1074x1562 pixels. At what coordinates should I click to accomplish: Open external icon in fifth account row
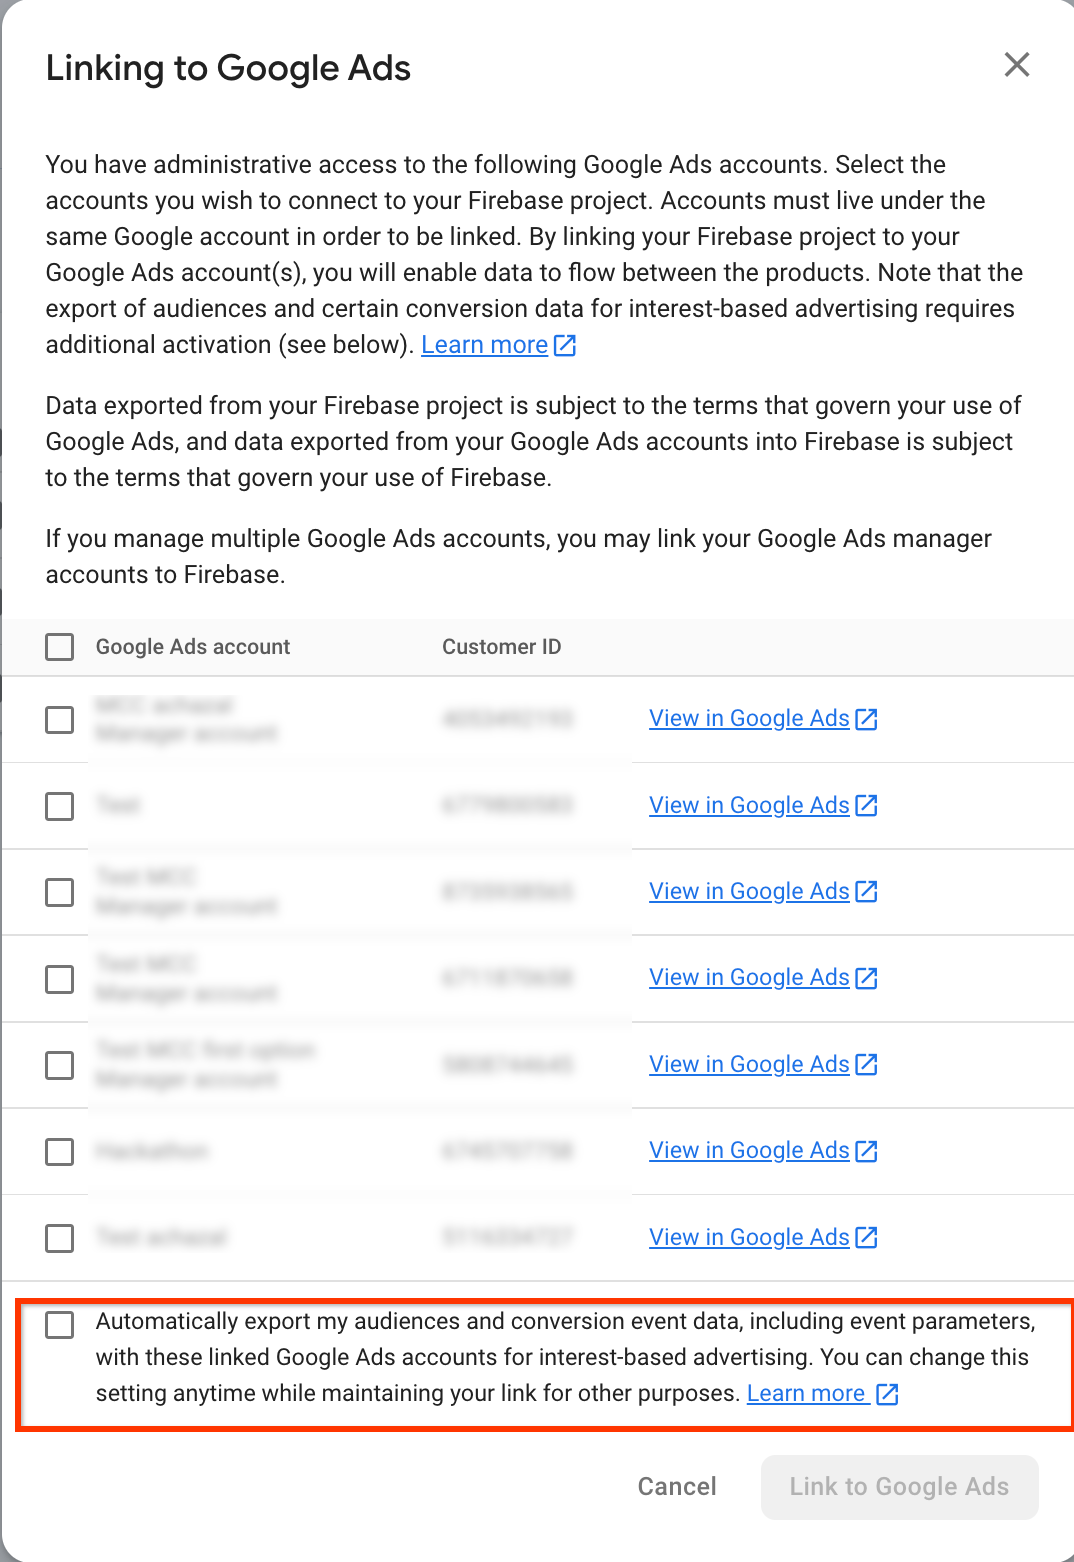coord(867,1064)
